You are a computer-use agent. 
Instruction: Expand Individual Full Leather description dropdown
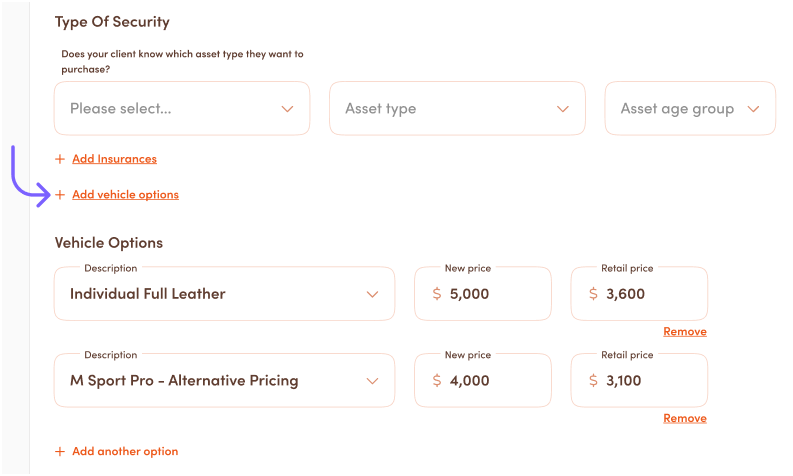(224, 294)
